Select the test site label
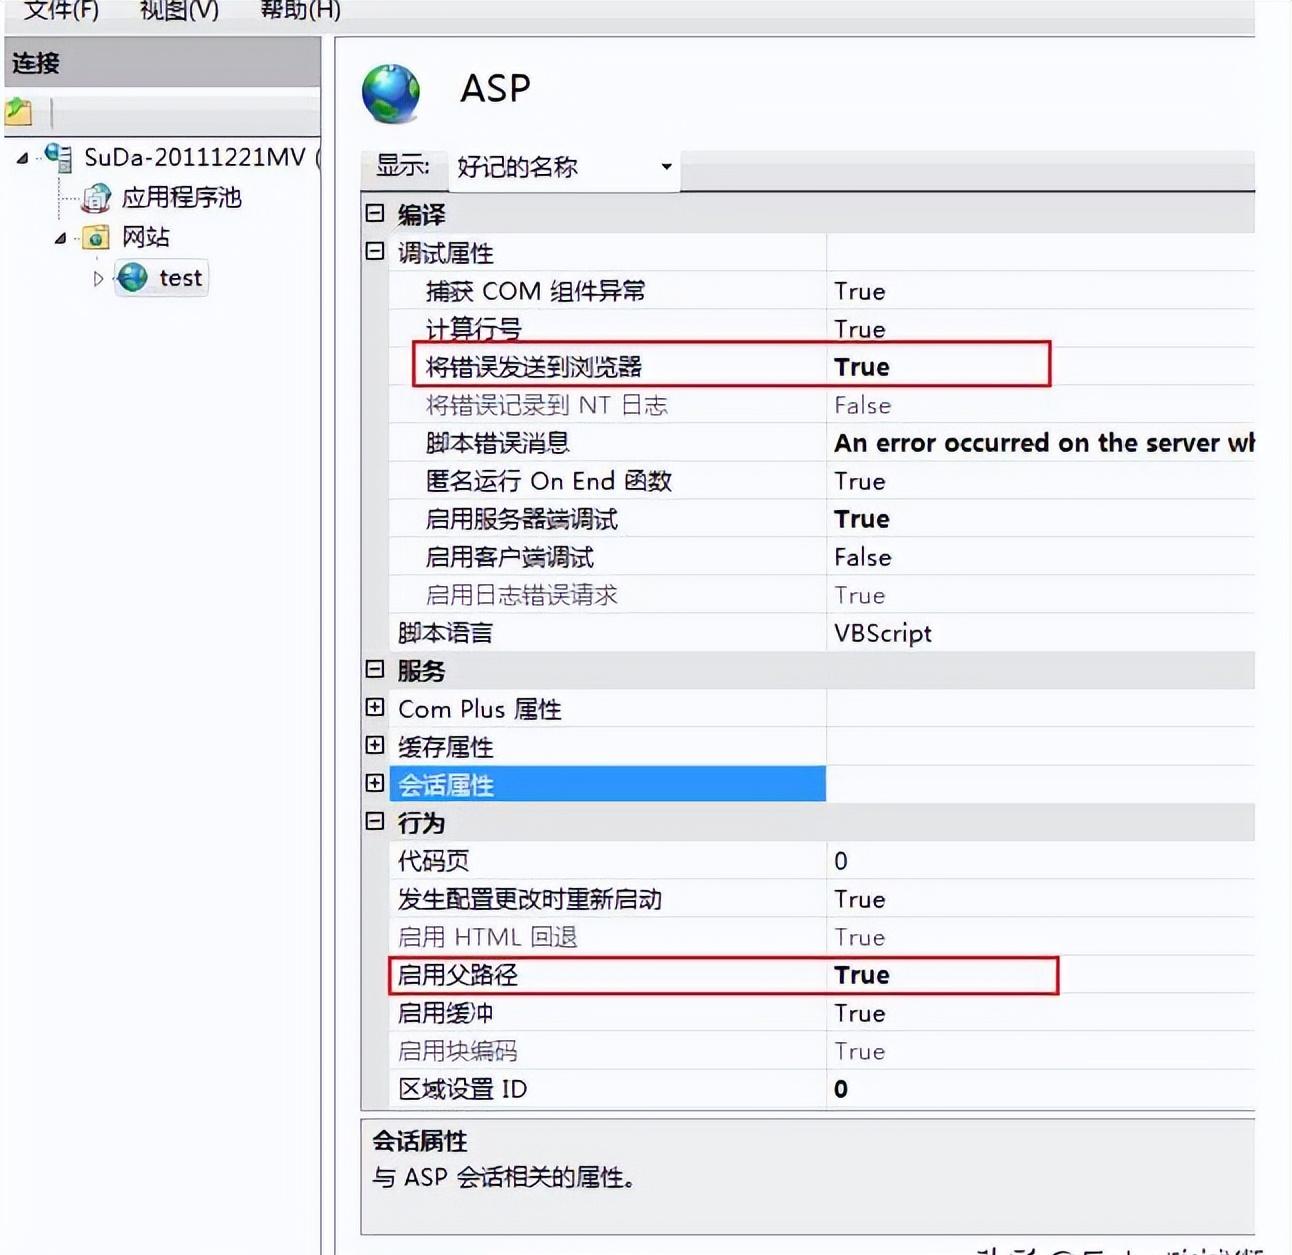Image resolution: width=1292 pixels, height=1255 pixels. click(180, 278)
